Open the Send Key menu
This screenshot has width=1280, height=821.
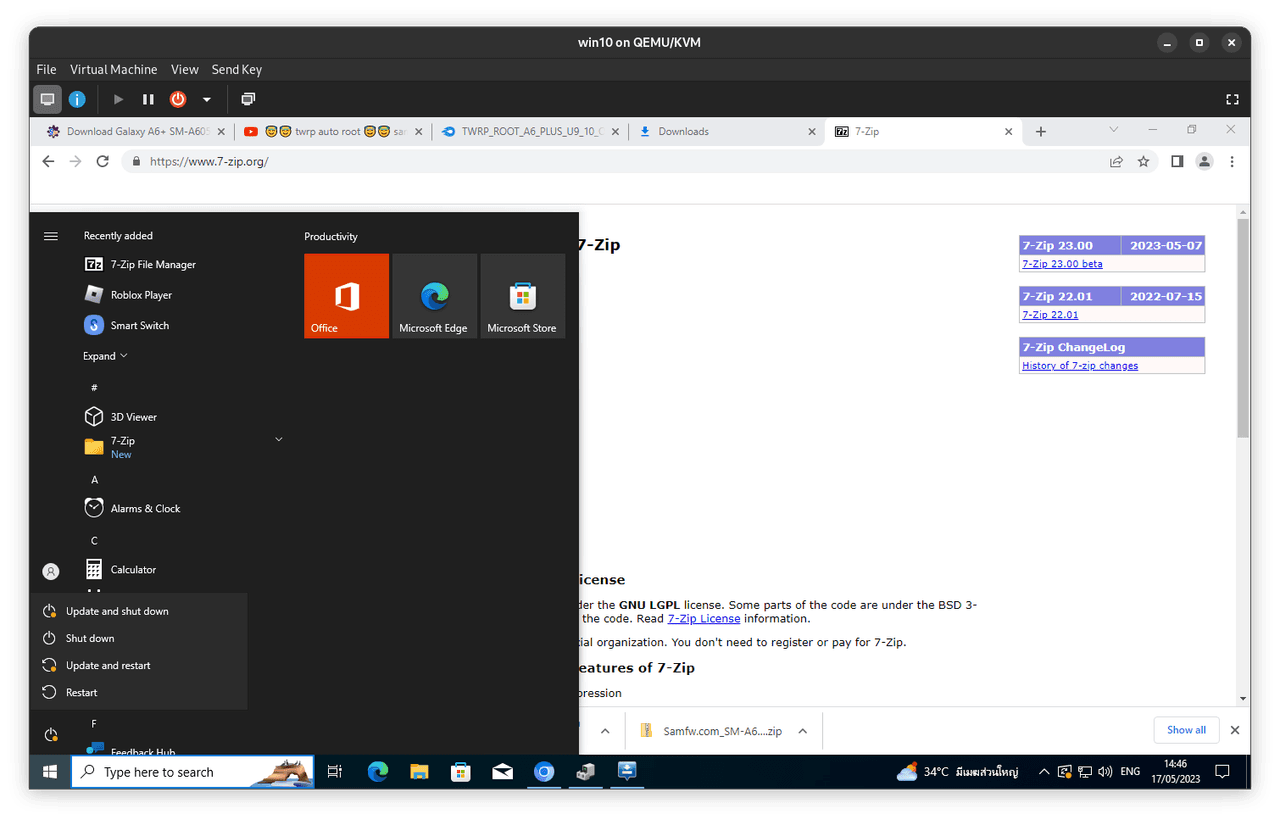click(x=236, y=69)
